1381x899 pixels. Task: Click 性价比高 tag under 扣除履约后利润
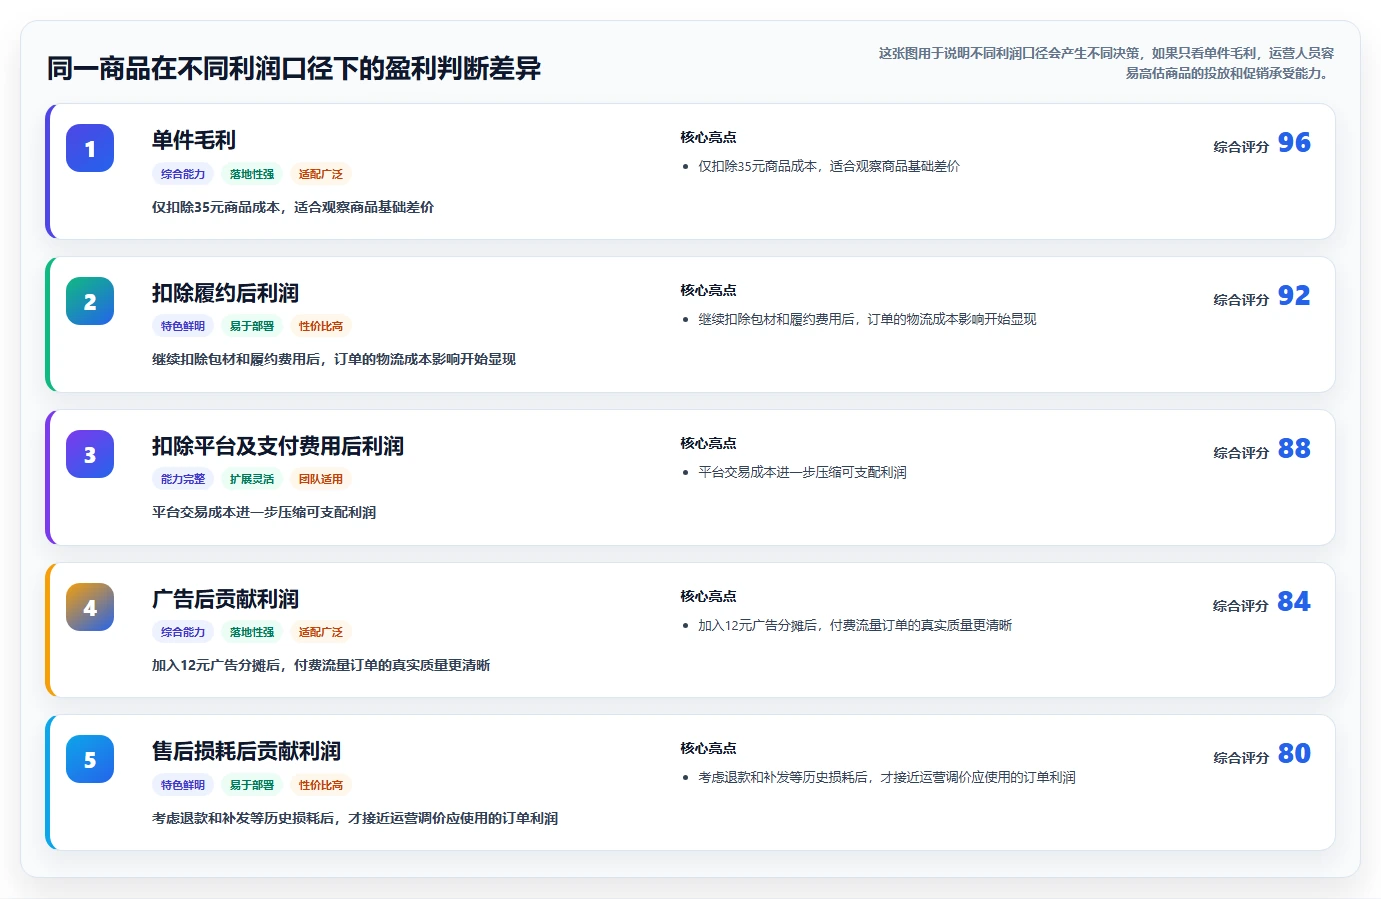coord(321,326)
